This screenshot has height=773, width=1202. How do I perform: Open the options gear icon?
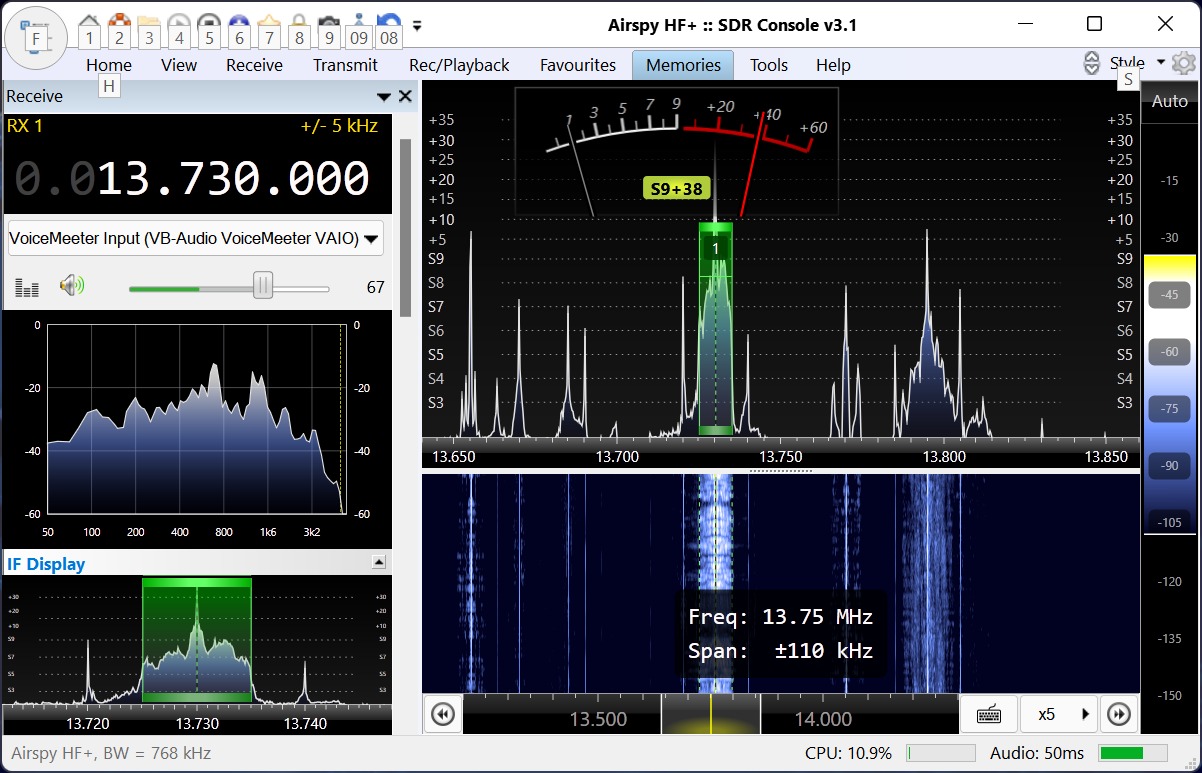click(x=1184, y=64)
